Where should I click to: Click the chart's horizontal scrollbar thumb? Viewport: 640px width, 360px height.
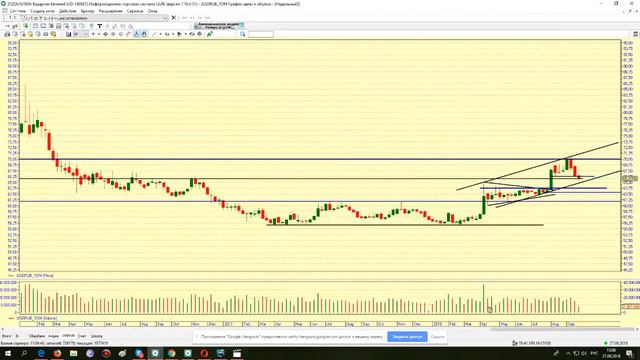[x=562, y=329]
